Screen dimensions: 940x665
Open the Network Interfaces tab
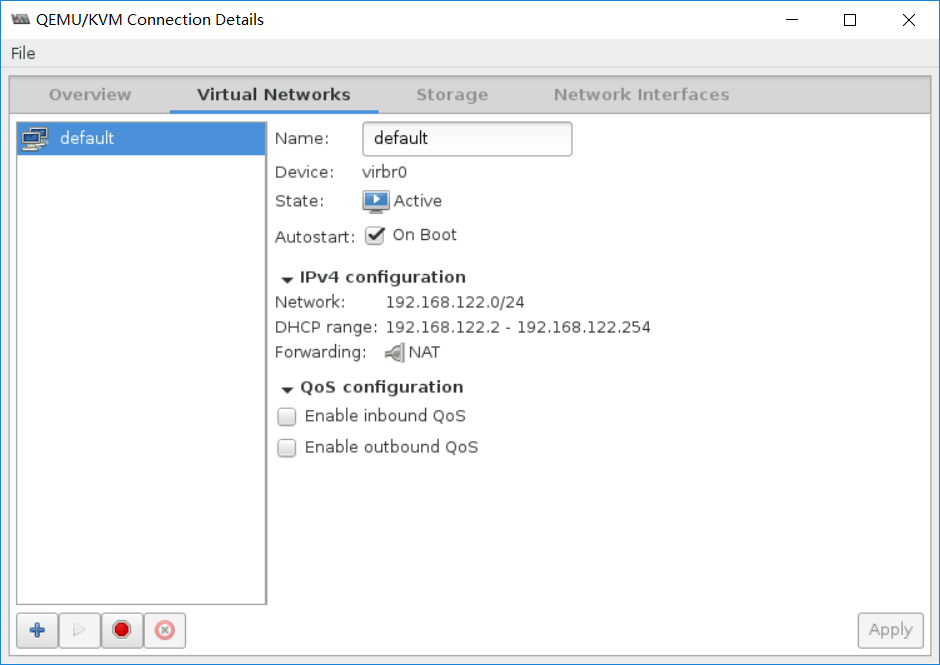(641, 95)
